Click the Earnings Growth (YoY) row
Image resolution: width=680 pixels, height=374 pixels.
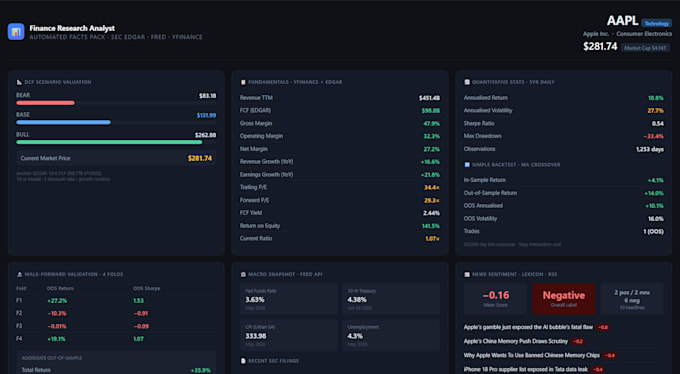point(340,175)
